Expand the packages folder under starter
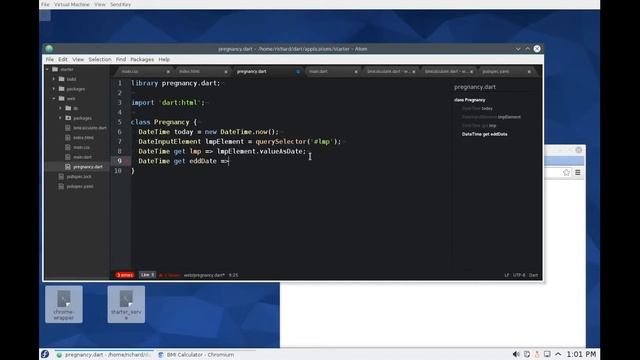This screenshot has width=640, height=360. [x=54, y=89]
